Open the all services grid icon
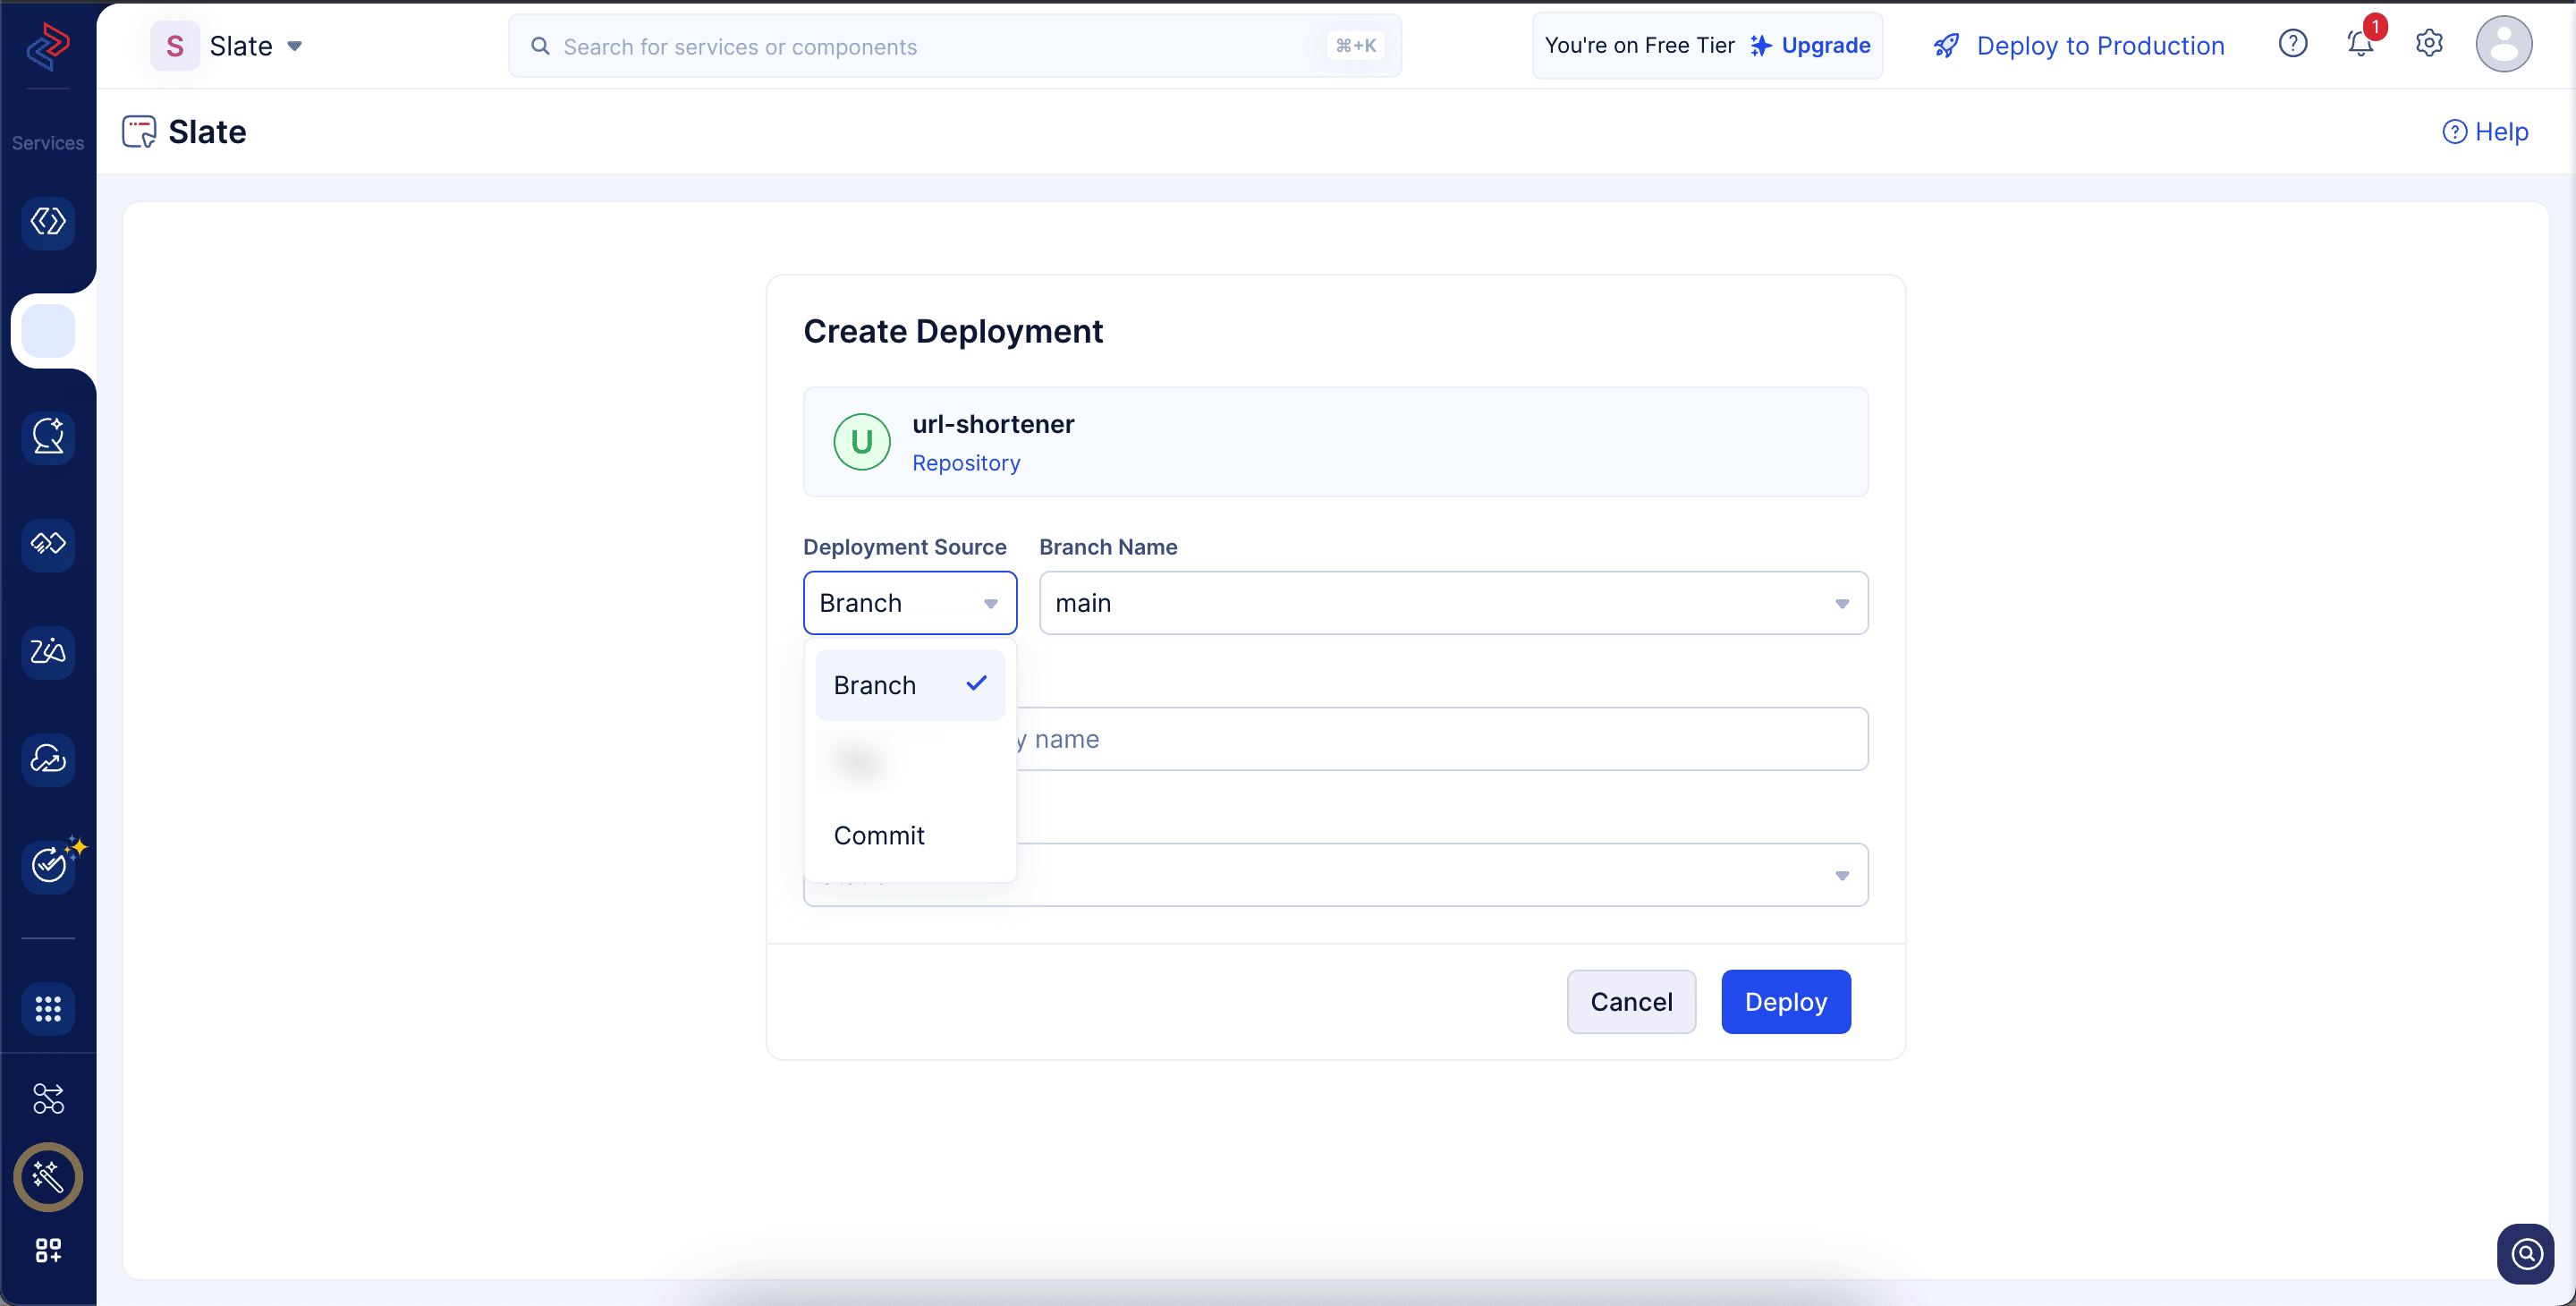Viewport: 2576px width, 1306px height. (x=48, y=1008)
